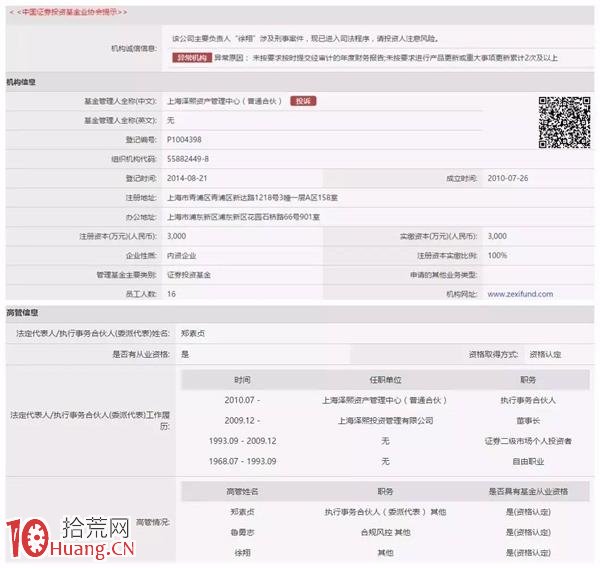Click 合规风控 其他 position cell
The width and height of the screenshot is (600, 568).
tap(385, 532)
